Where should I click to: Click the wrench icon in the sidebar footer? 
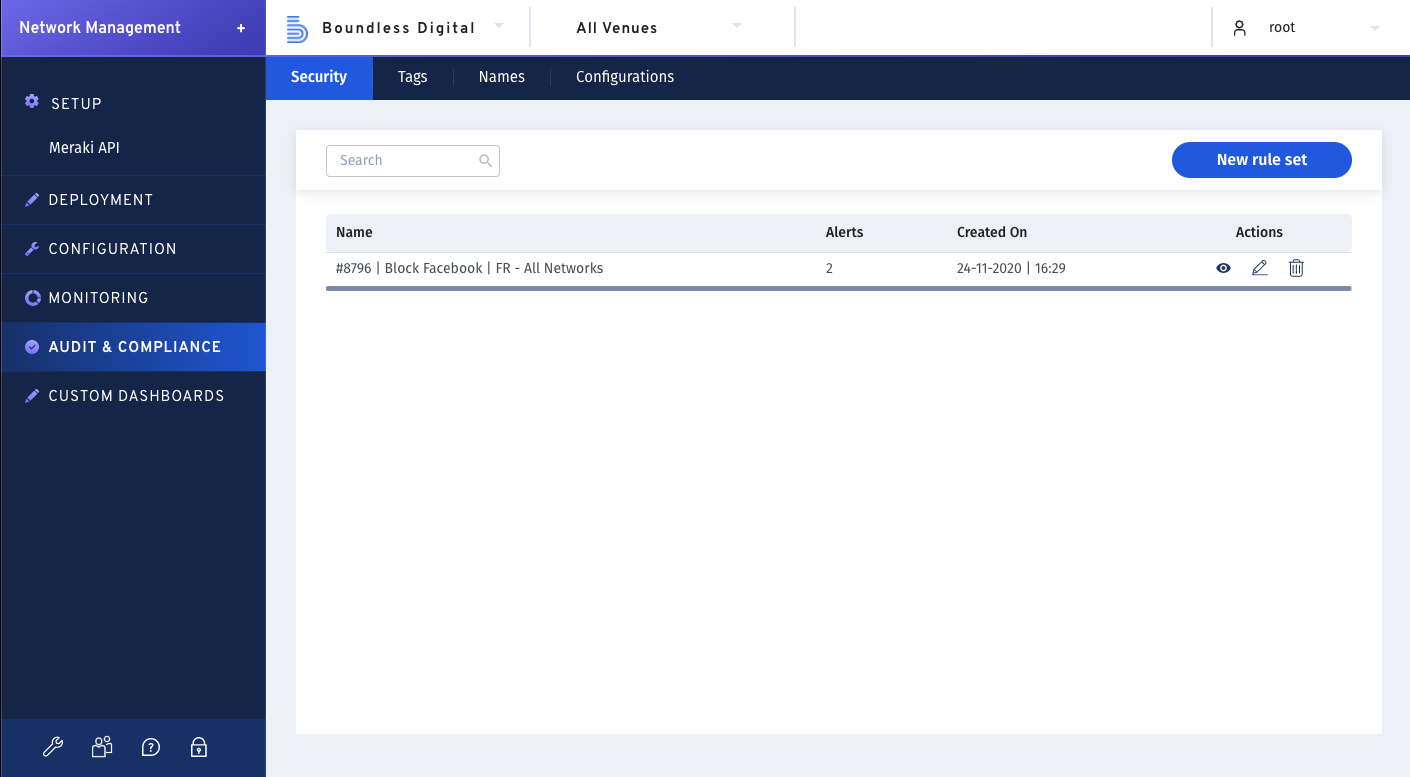(53, 747)
